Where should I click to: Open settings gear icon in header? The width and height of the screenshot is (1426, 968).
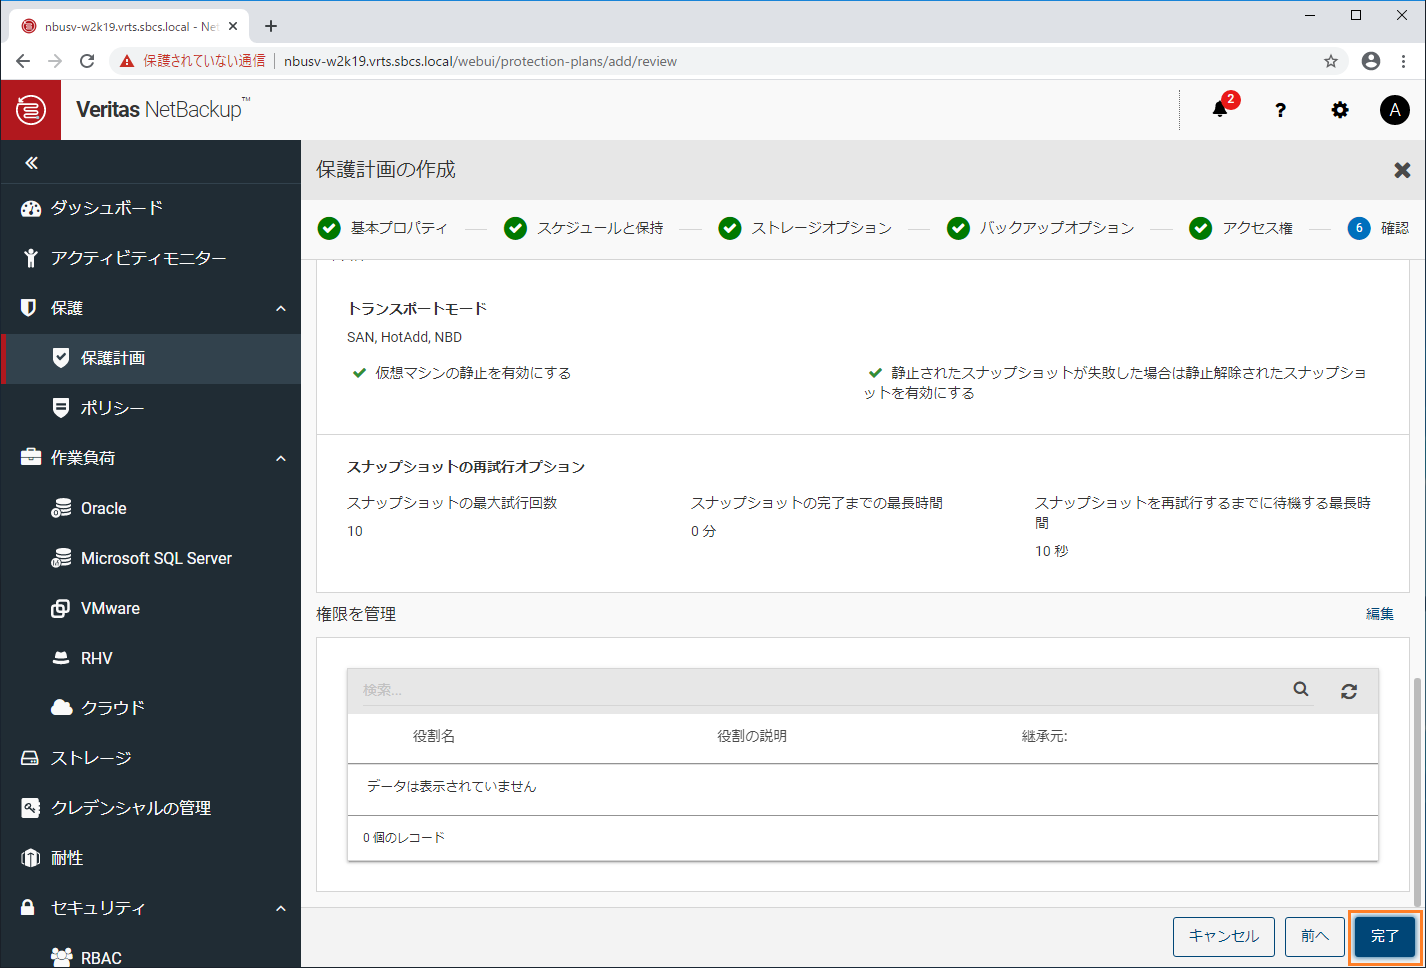coord(1340,110)
